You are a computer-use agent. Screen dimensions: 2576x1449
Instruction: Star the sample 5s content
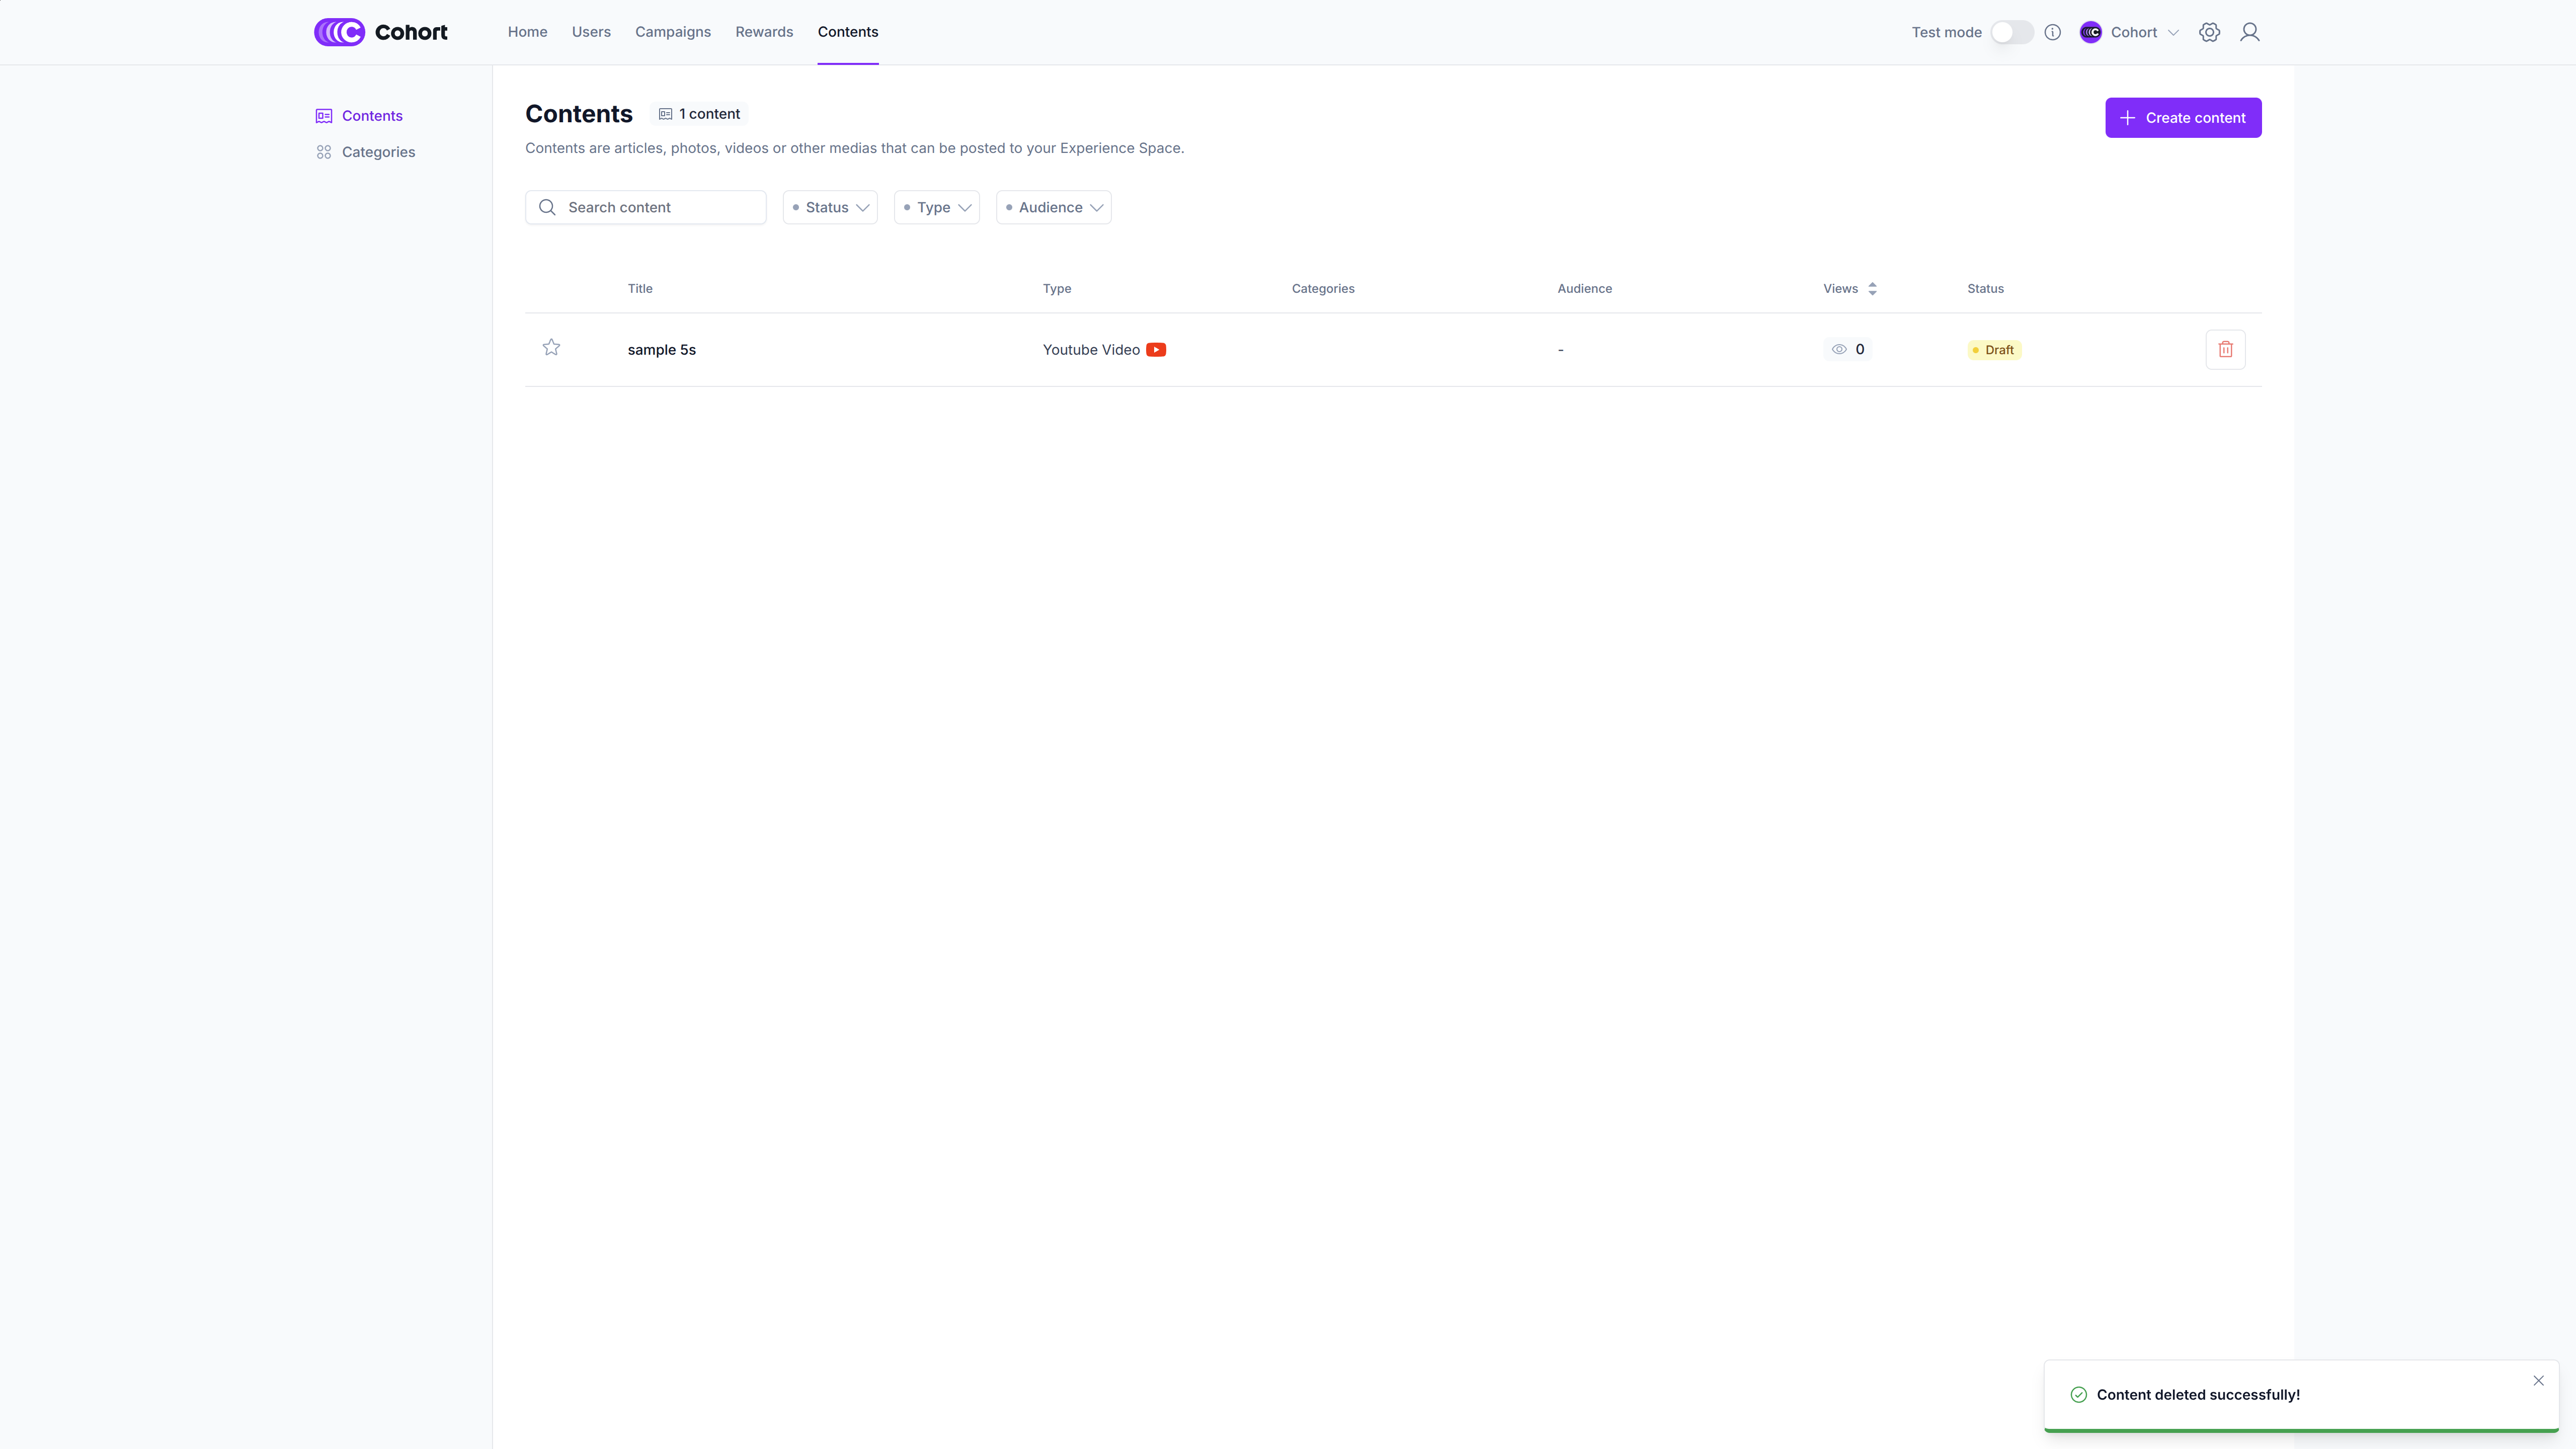pyautogui.click(x=551, y=347)
